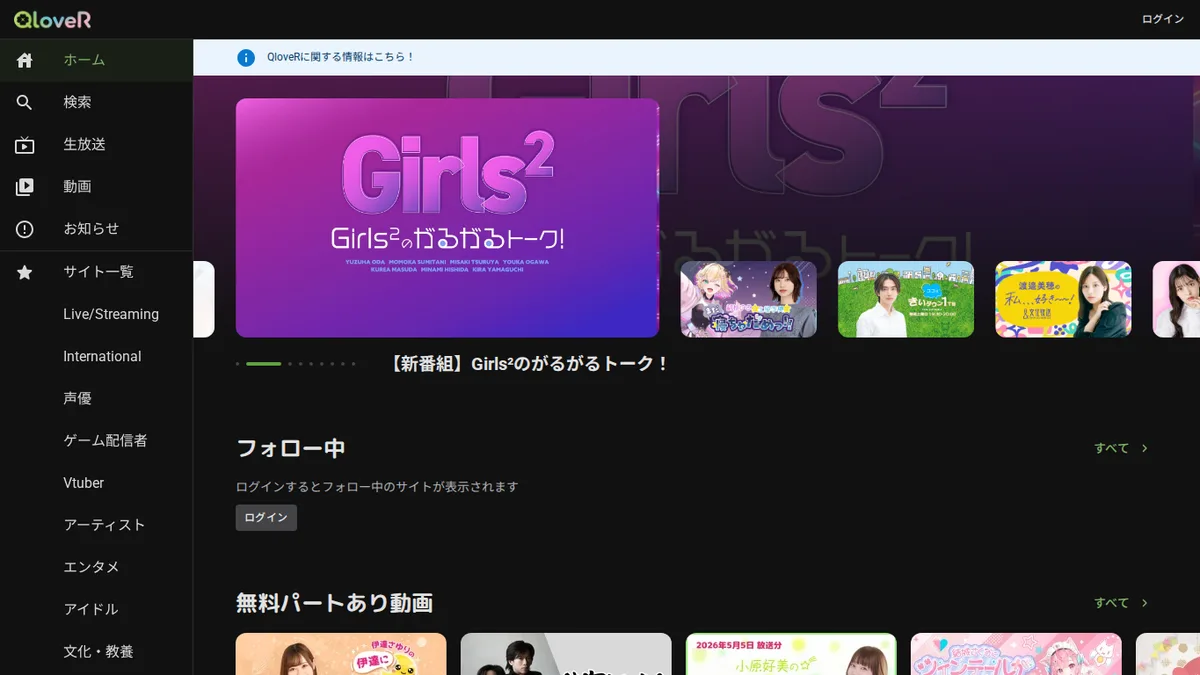Click the search magnifier icon
This screenshot has width=1200, height=675.
(x=25, y=102)
